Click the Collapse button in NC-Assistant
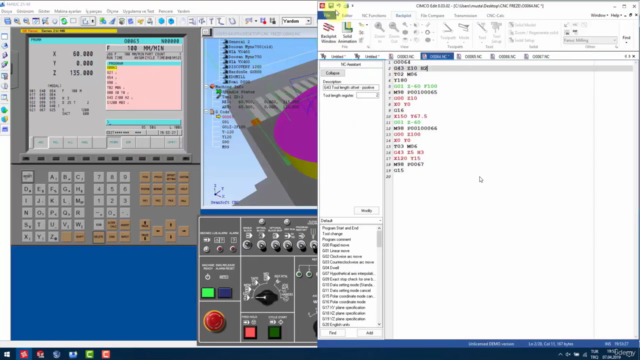The image size is (640, 360). click(x=333, y=73)
